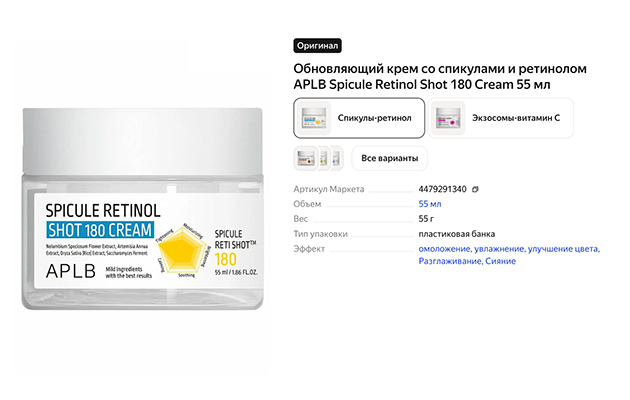This screenshot has height=400, width=630.
Task: Select the article number 4479291340
Action: coord(442,189)
